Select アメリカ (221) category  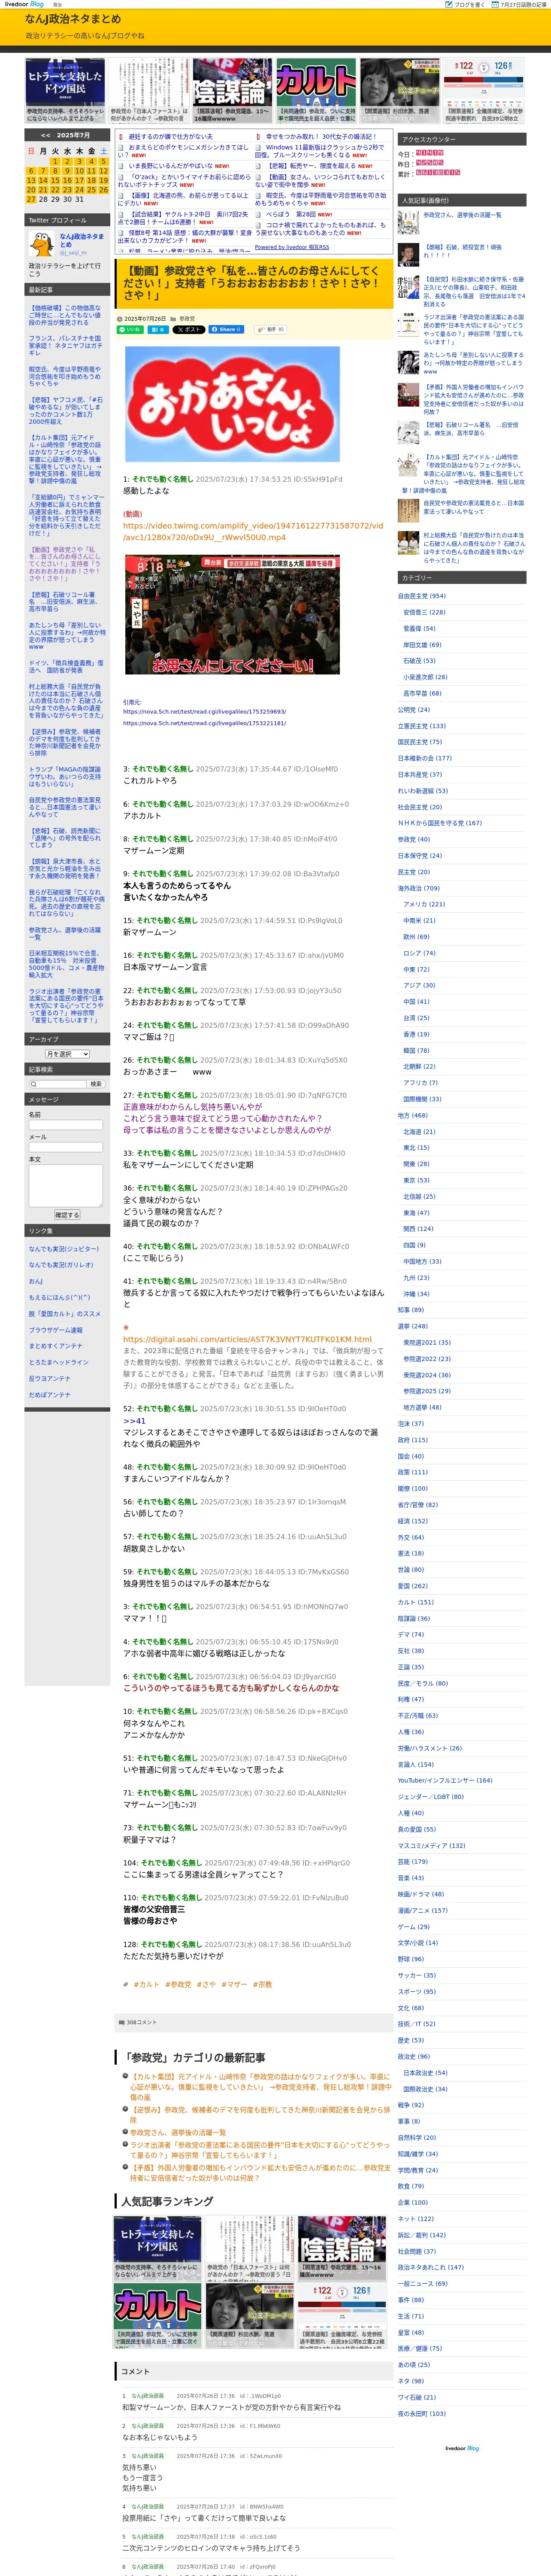click(x=424, y=904)
